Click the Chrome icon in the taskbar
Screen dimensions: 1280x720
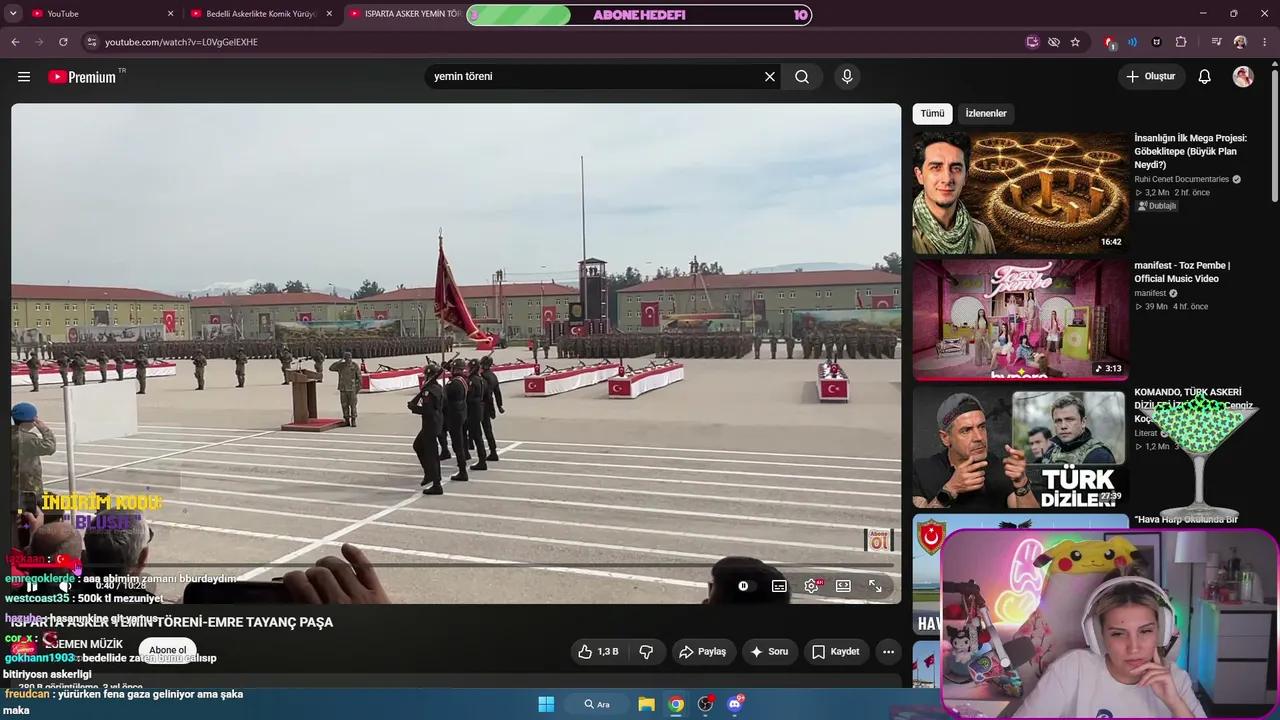[676, 704]
